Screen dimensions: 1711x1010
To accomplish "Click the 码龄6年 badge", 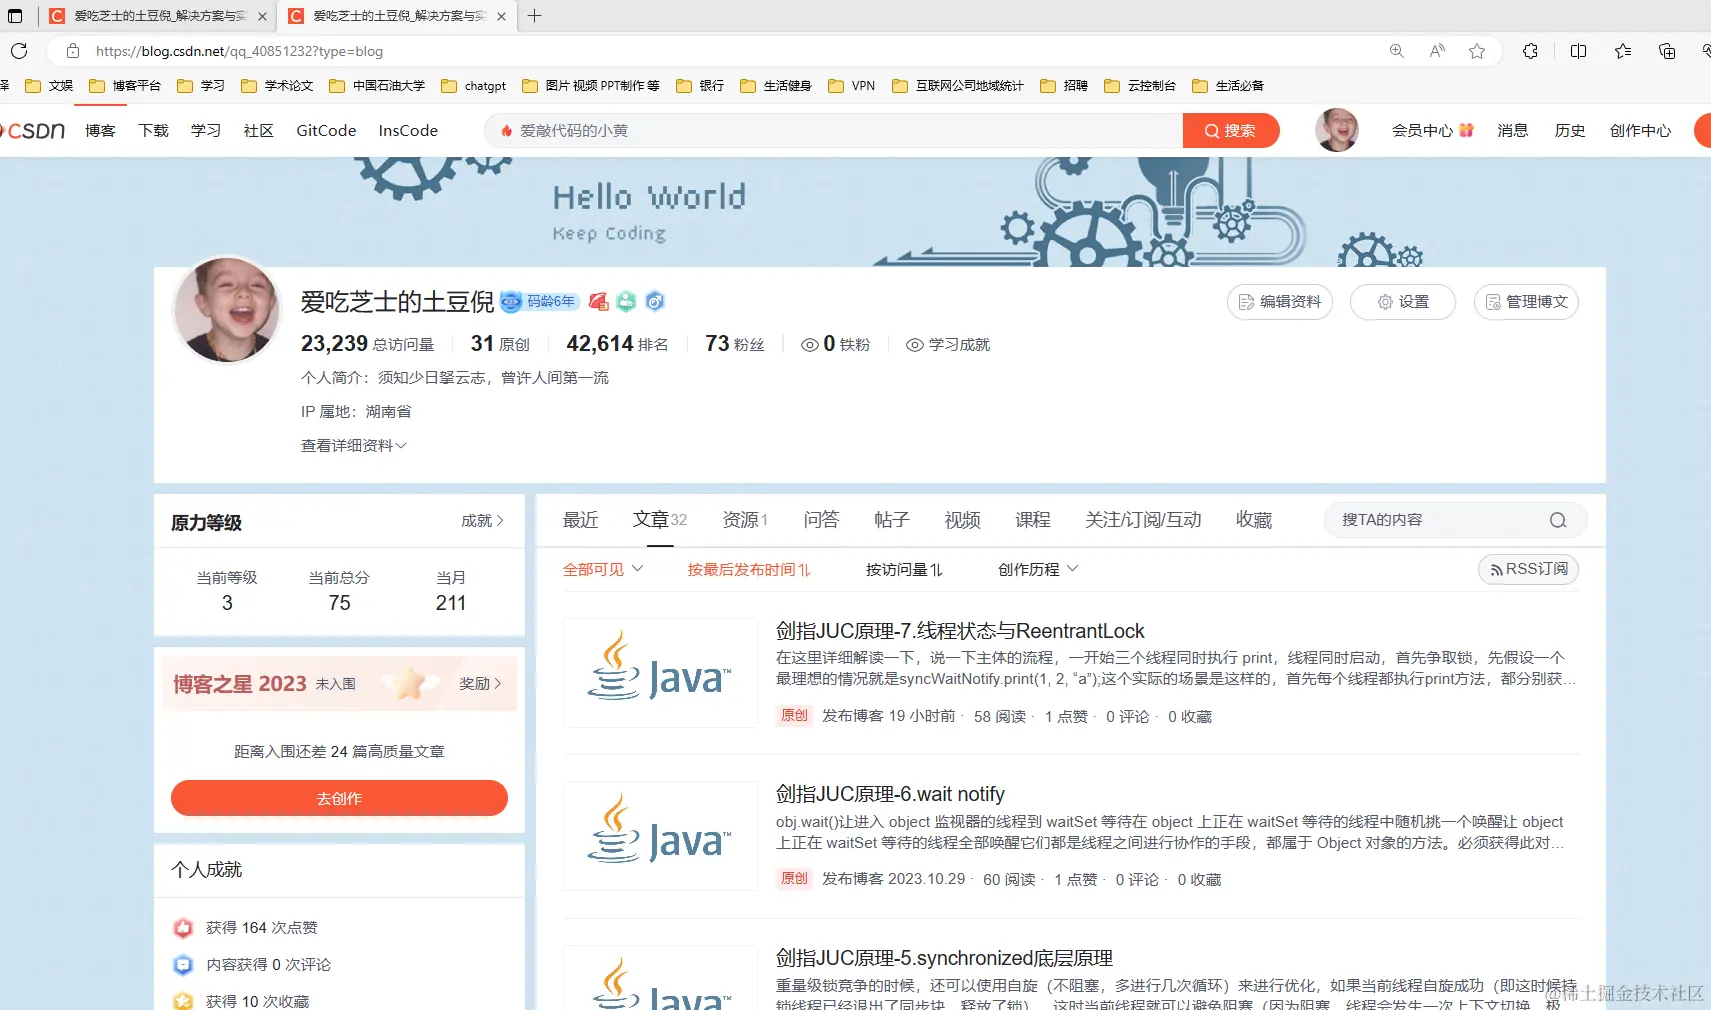I will tap(539, 301).
